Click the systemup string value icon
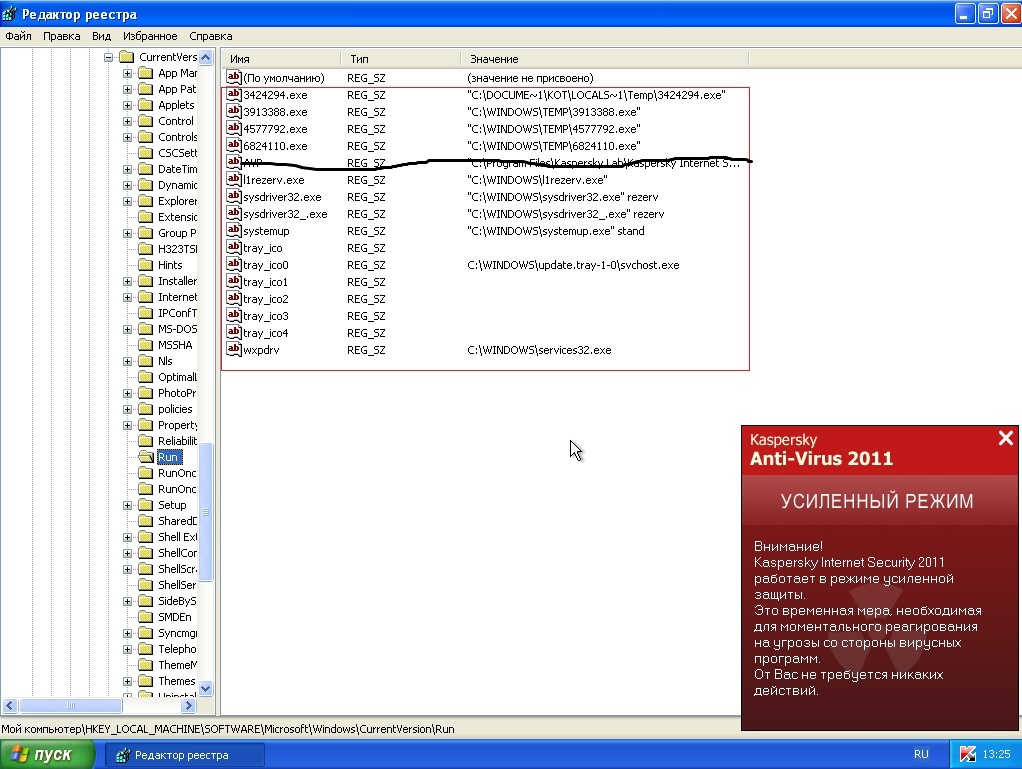 (234, 231)
